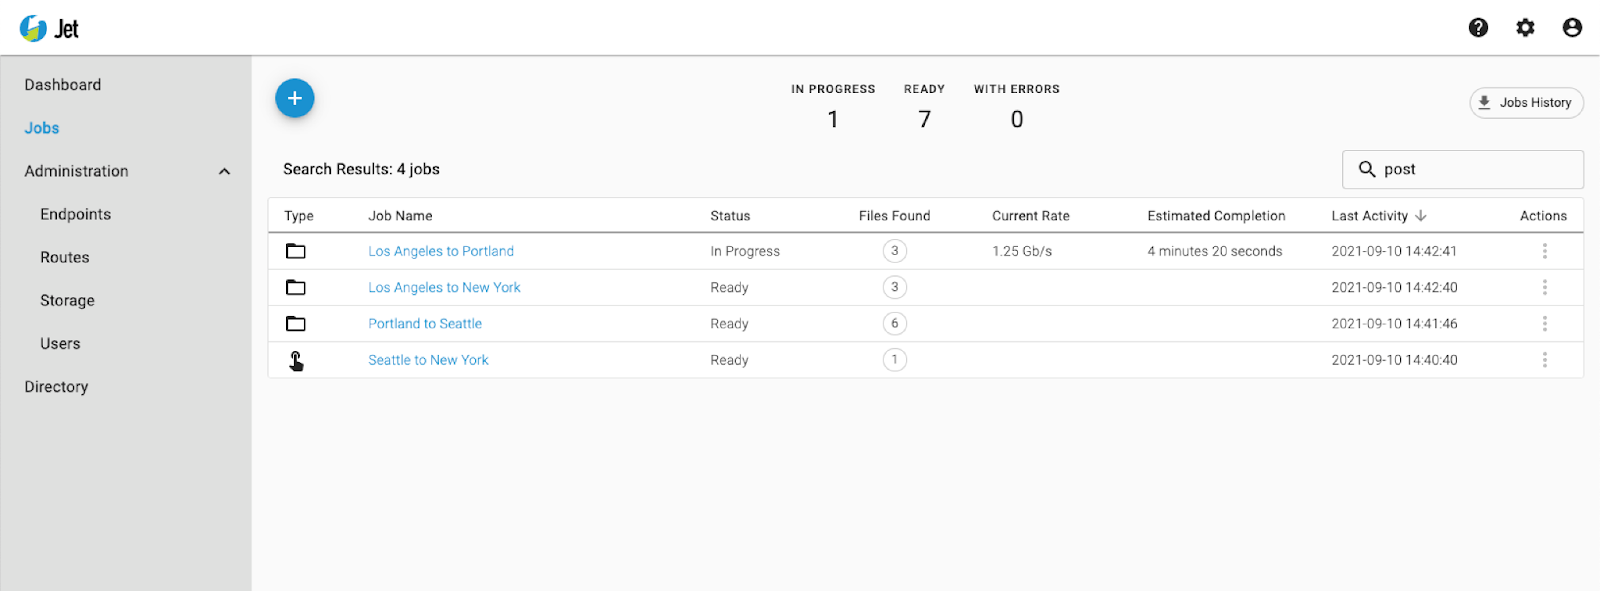
Task: Click the Jet logo
Action: 49,28
